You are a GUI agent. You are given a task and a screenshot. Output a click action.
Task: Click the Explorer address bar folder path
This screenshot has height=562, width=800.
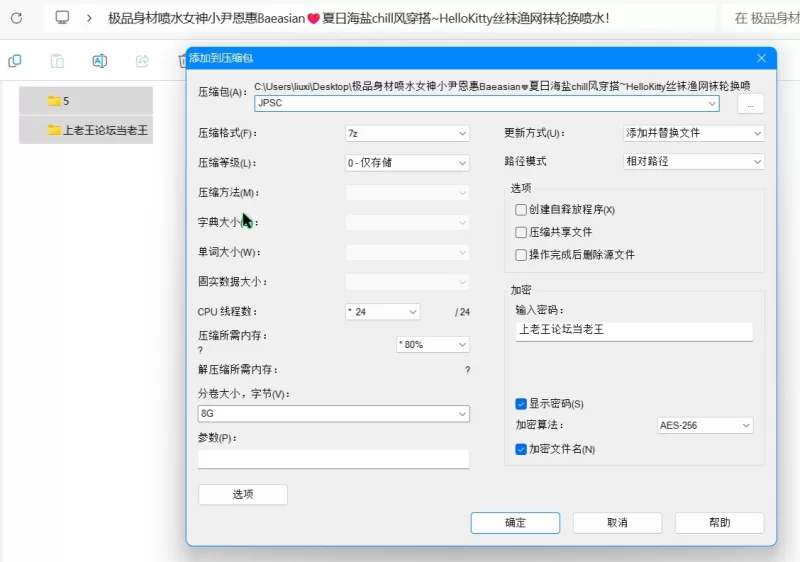359,18
